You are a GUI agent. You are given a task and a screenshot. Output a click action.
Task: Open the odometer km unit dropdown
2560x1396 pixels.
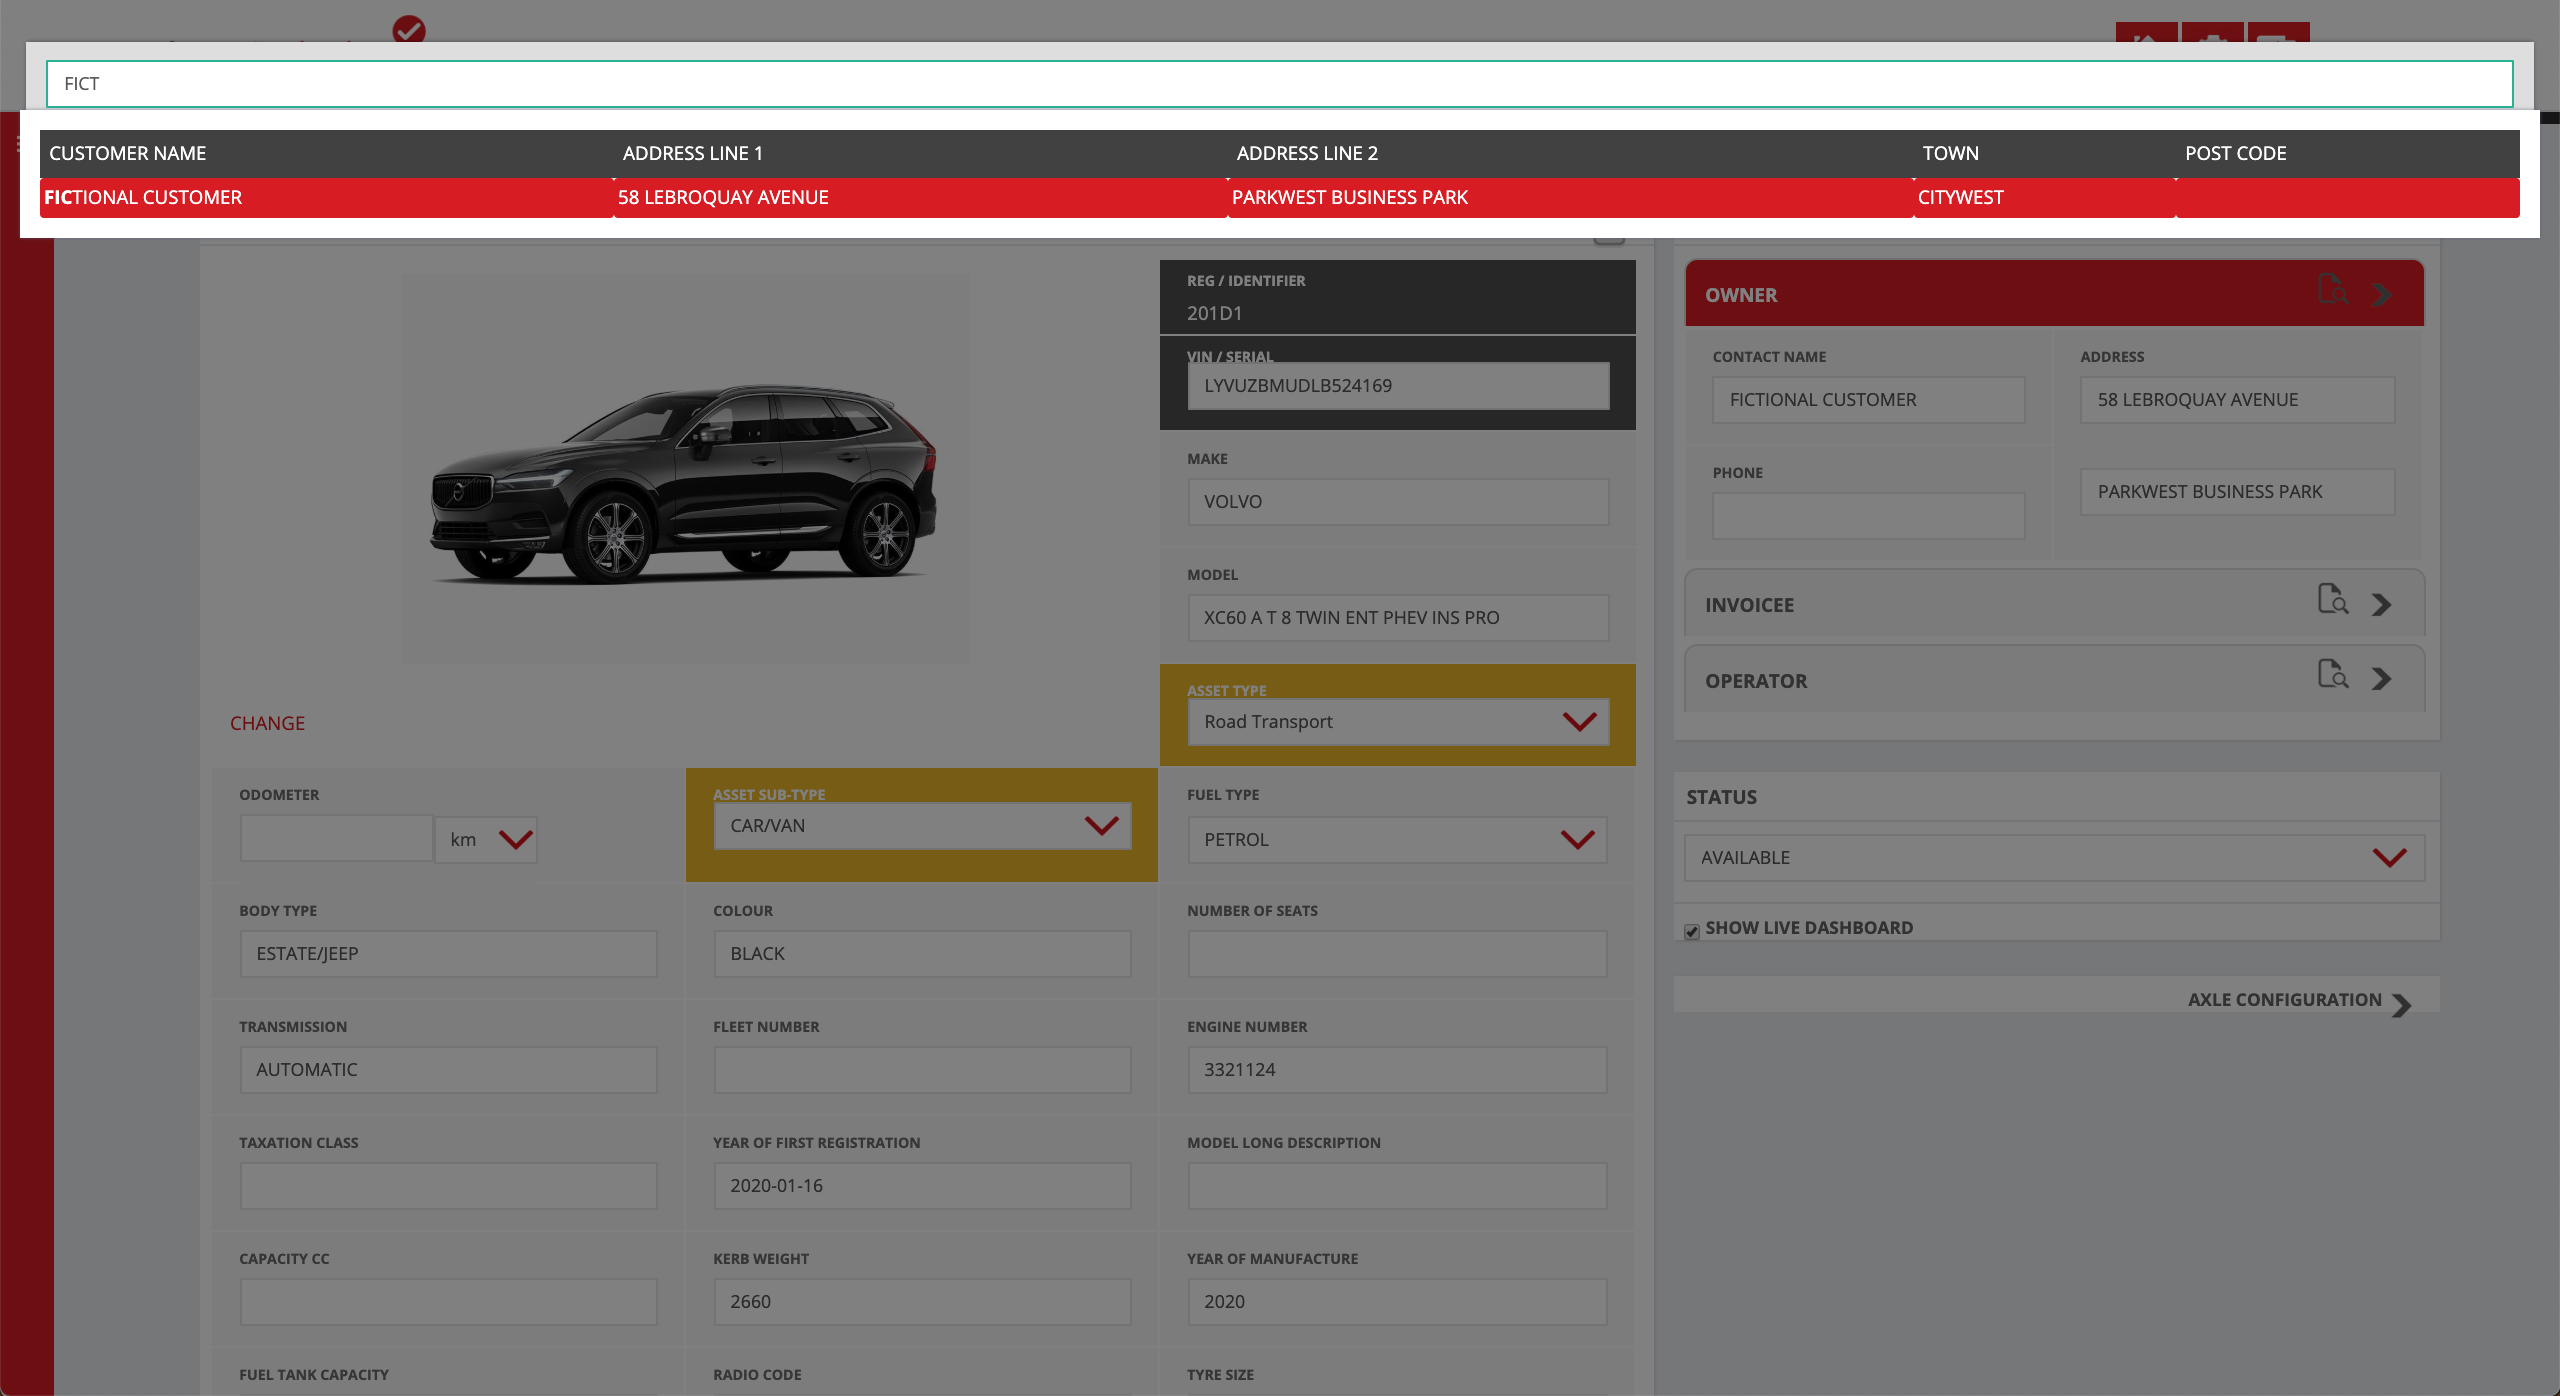tap(486, 840)
